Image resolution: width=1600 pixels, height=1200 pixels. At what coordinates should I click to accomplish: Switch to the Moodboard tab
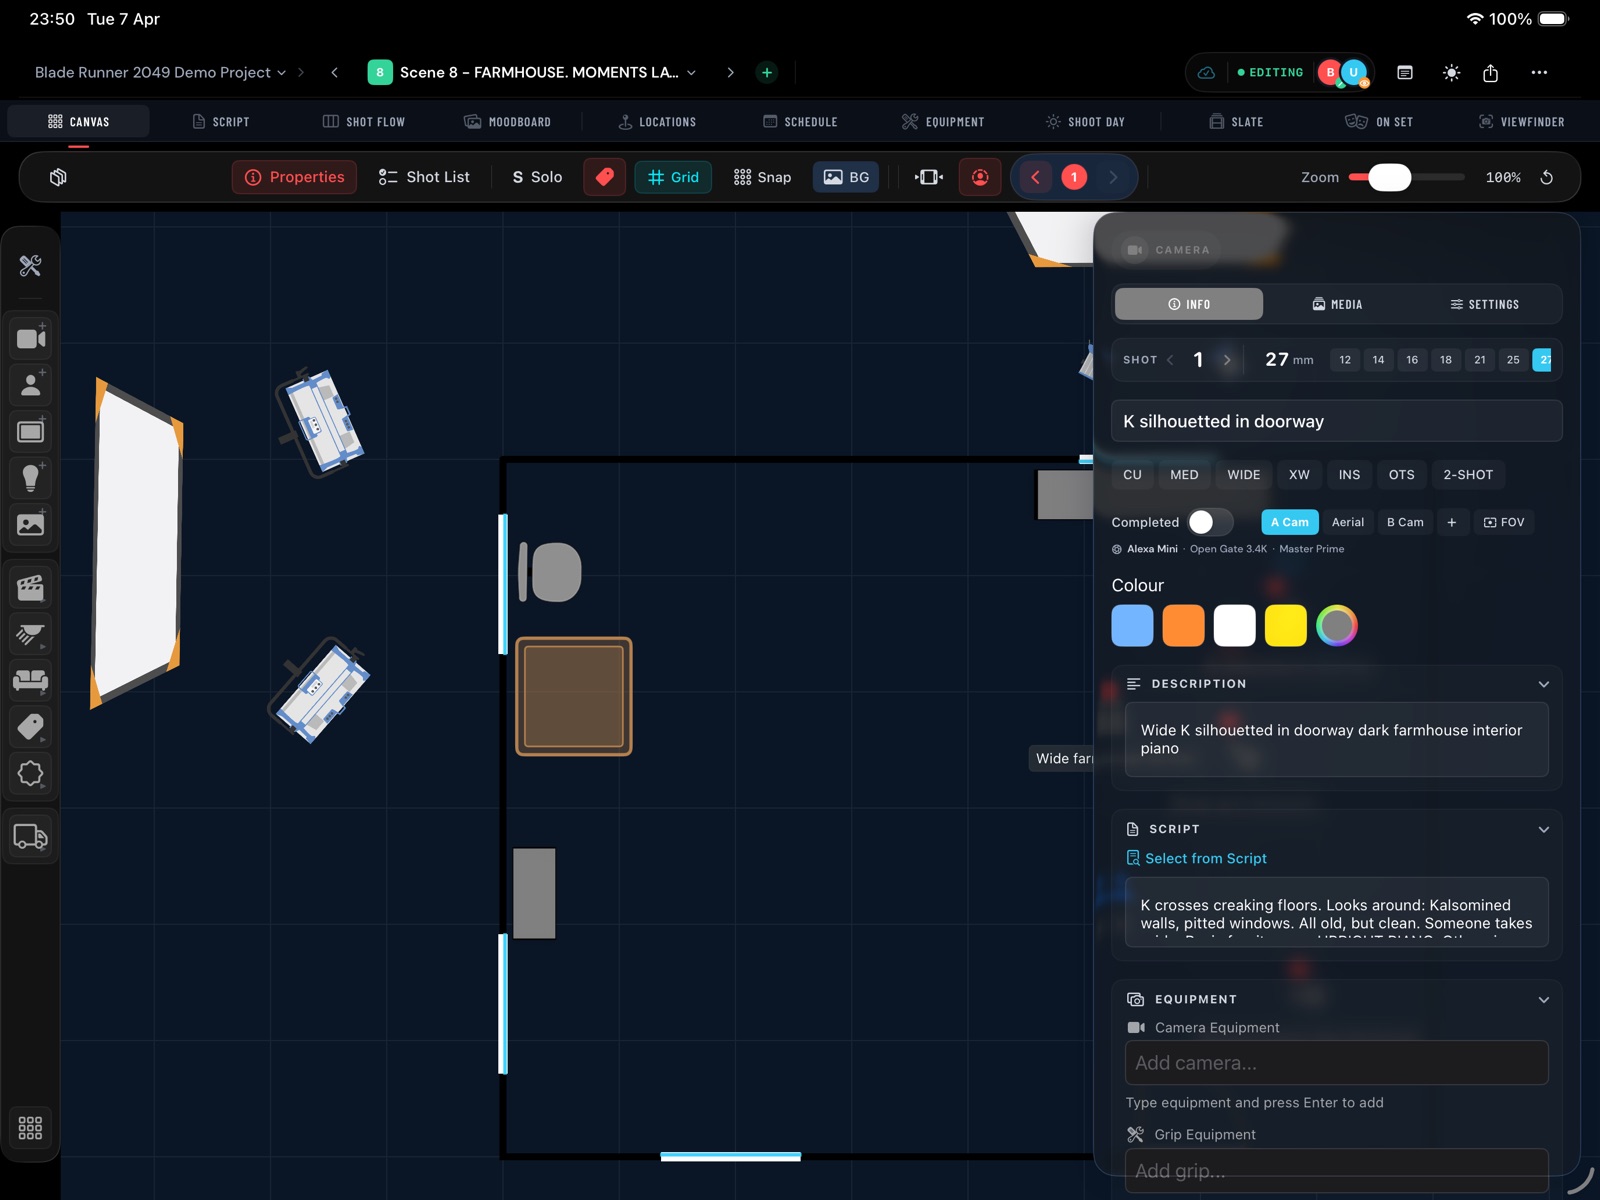[507, 122]
